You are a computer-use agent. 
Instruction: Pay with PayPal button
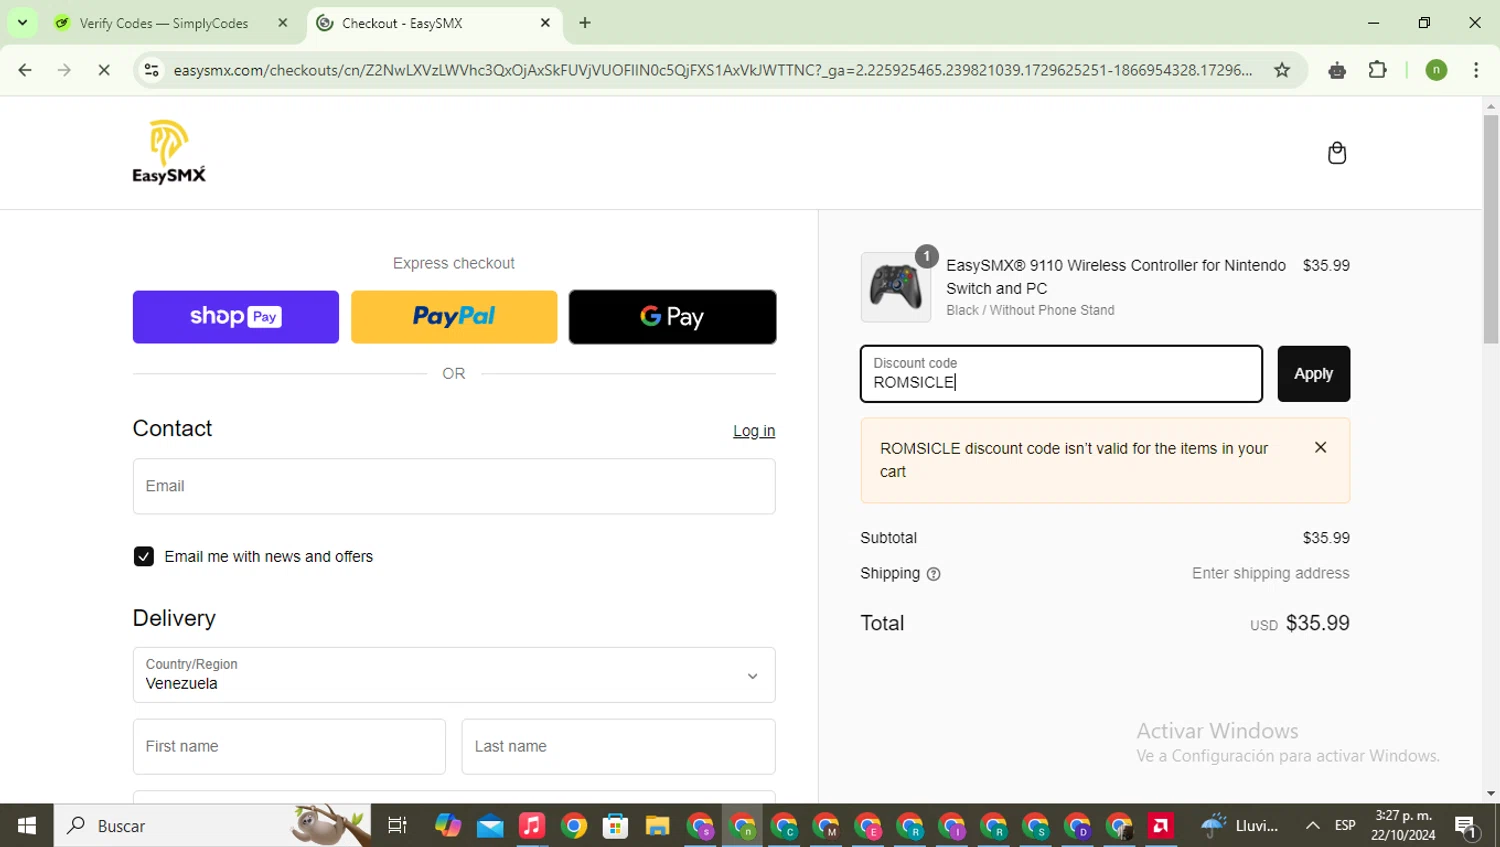(454, 317)
